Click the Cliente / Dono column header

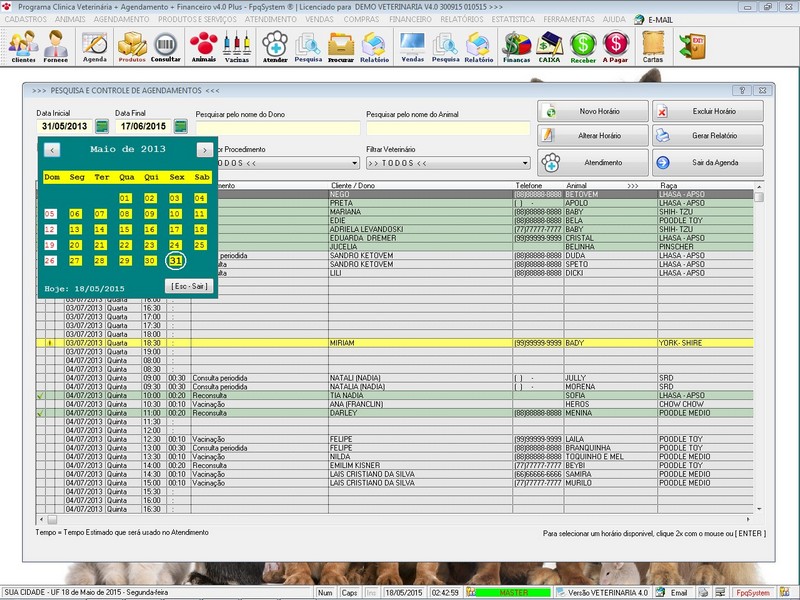[353, 186]
